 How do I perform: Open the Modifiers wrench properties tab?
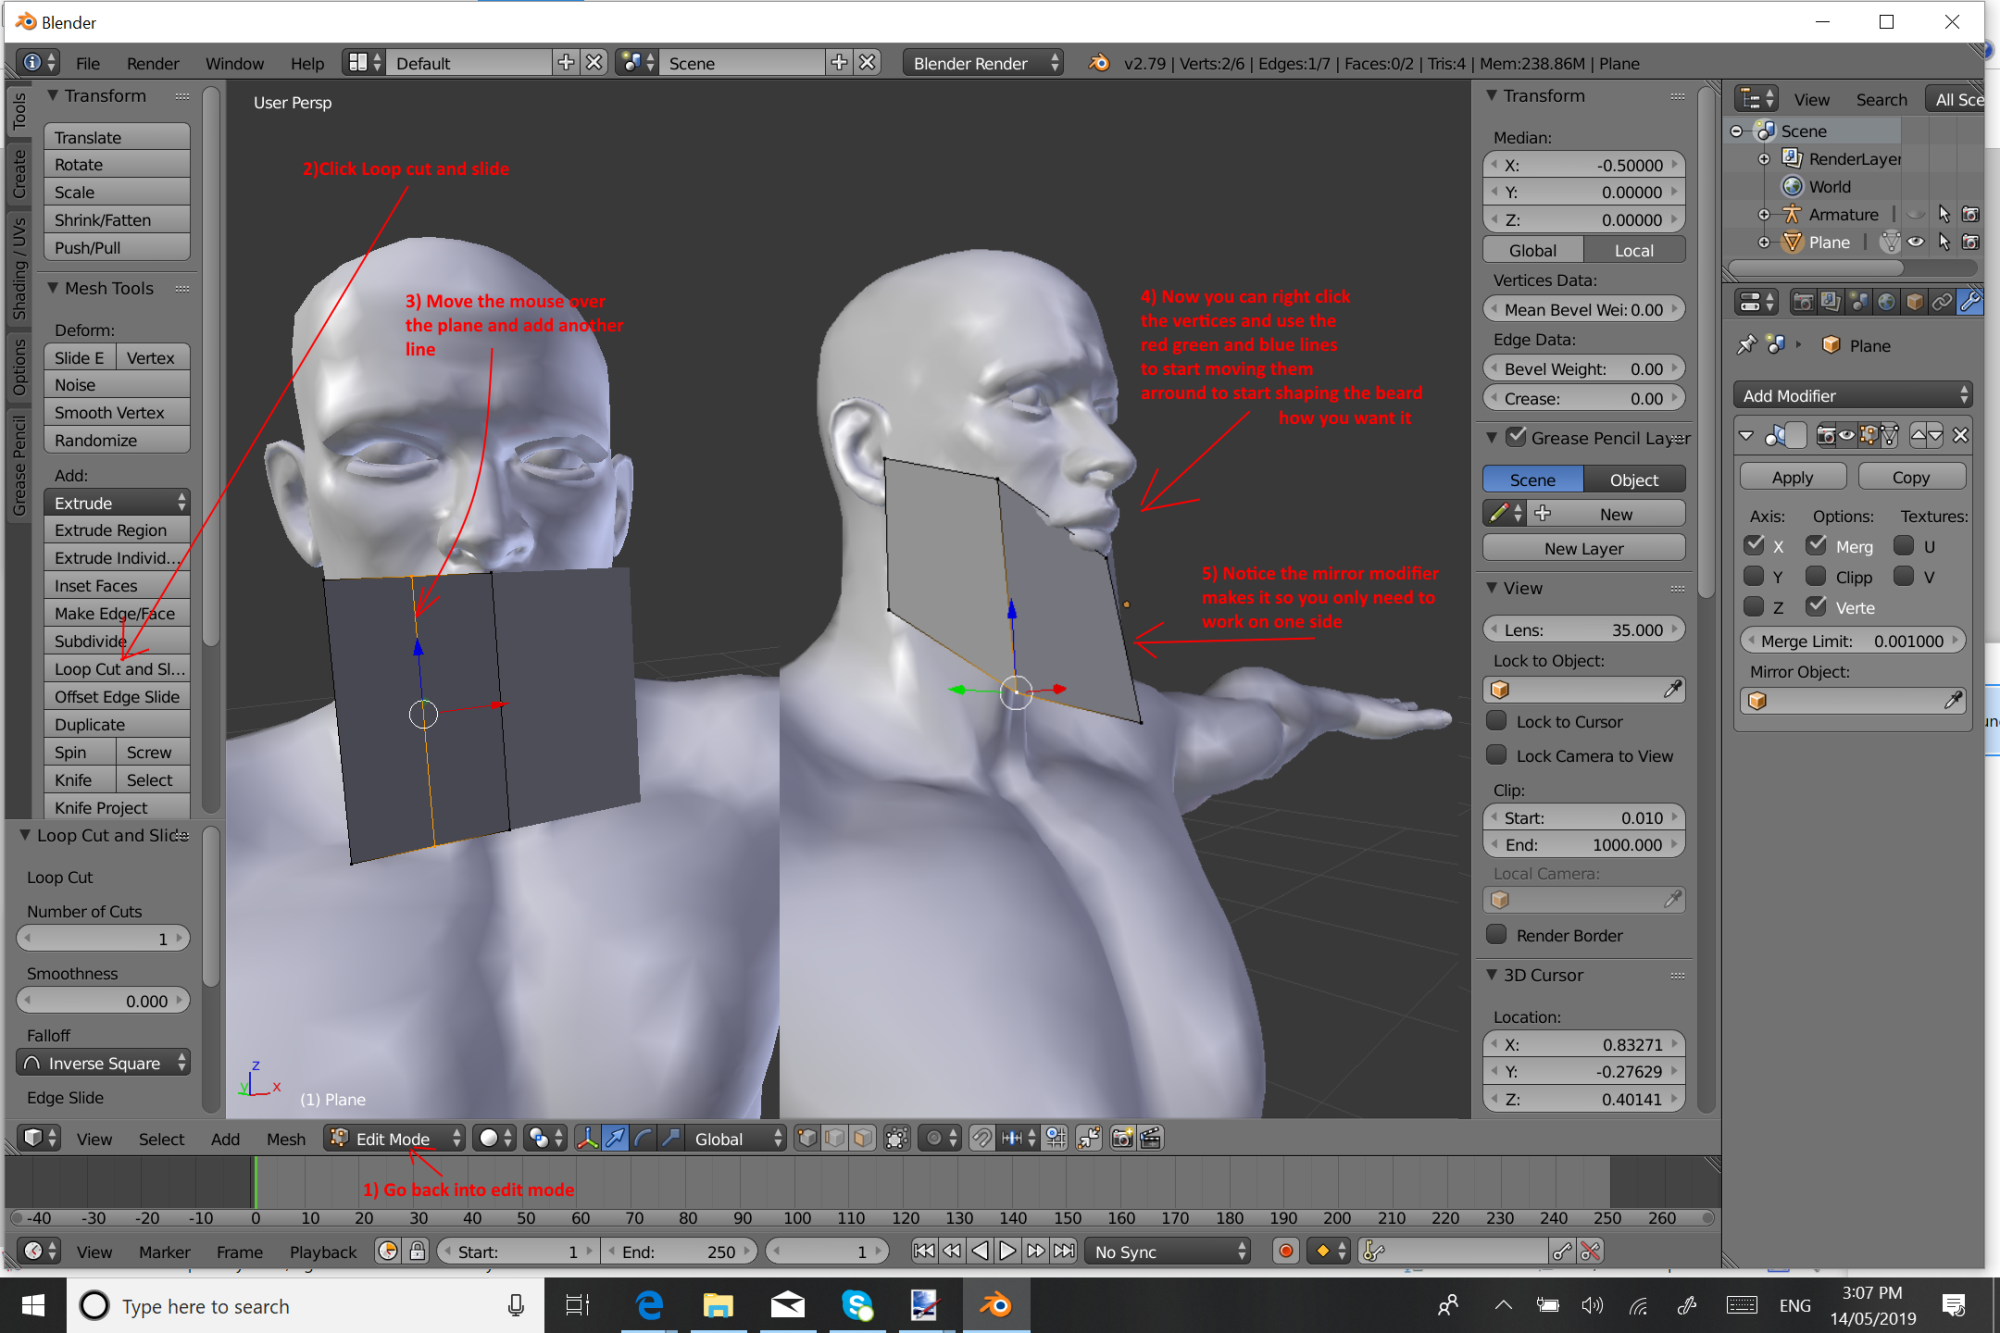click(x=1969, y=302)
